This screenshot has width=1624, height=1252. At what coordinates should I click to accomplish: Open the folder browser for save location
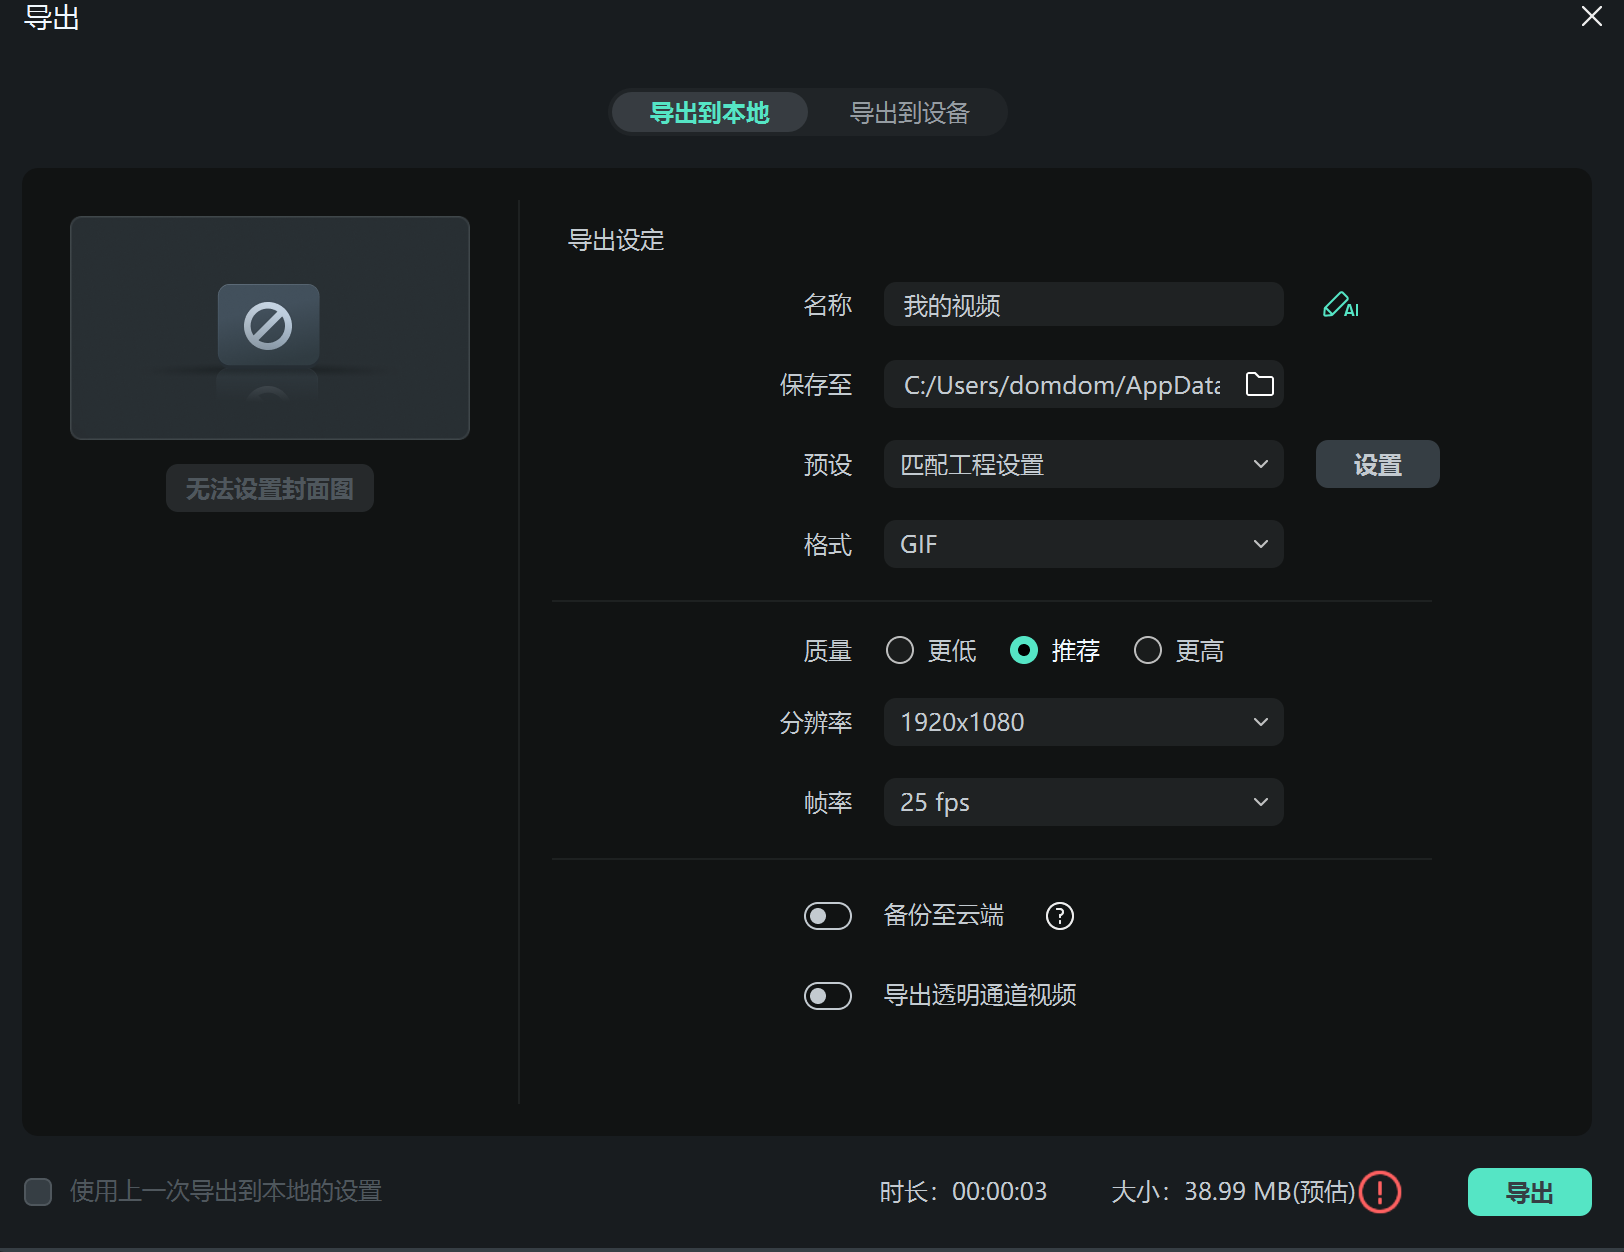(x=1259, y=384)
